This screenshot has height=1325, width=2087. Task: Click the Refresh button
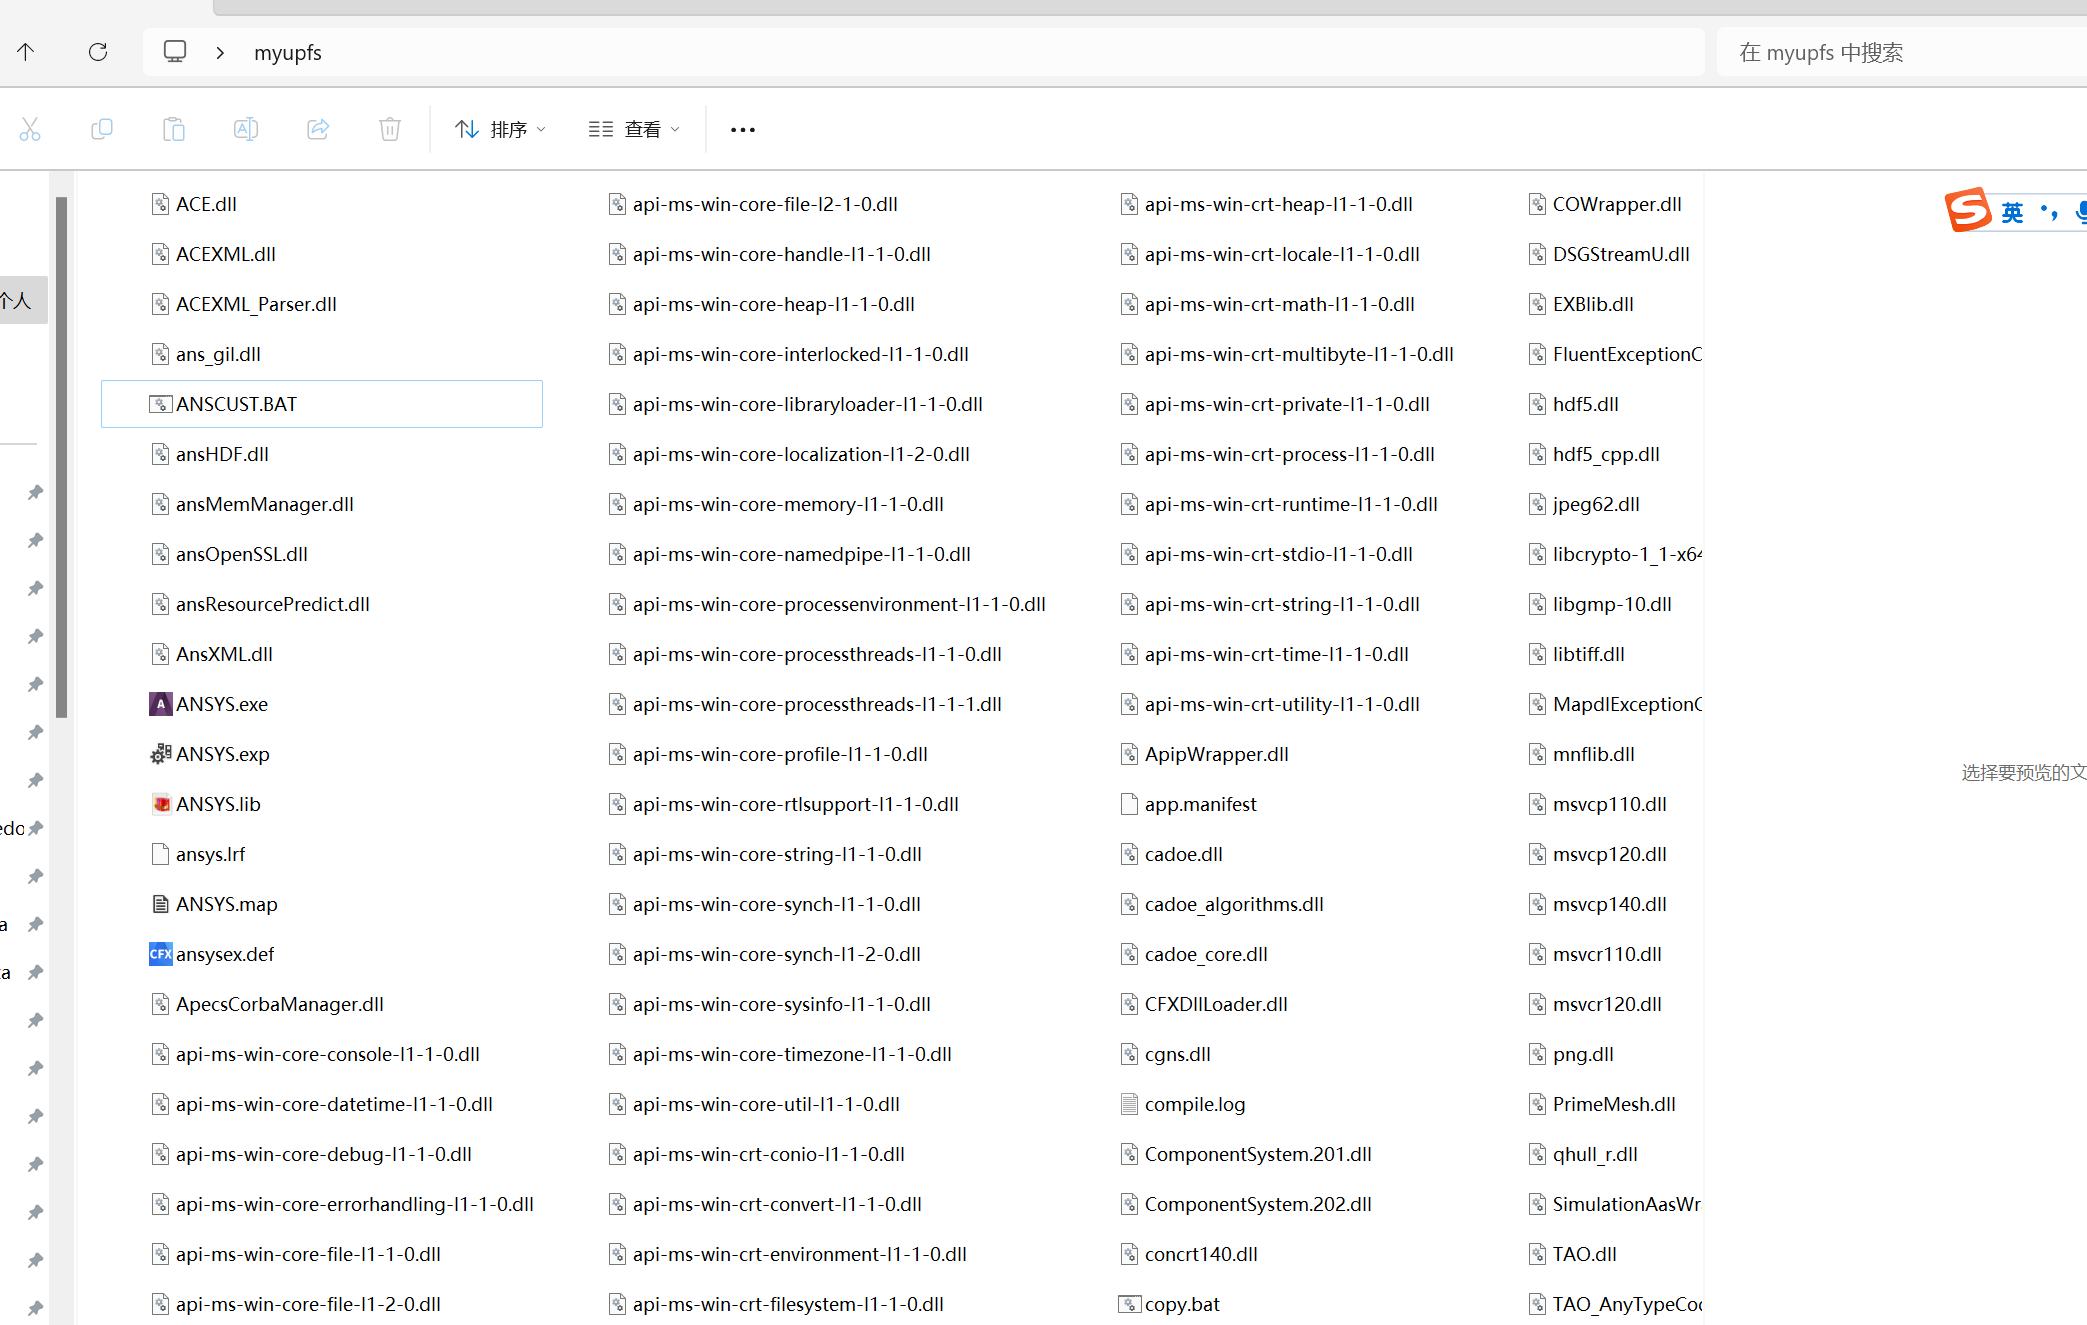98,52
